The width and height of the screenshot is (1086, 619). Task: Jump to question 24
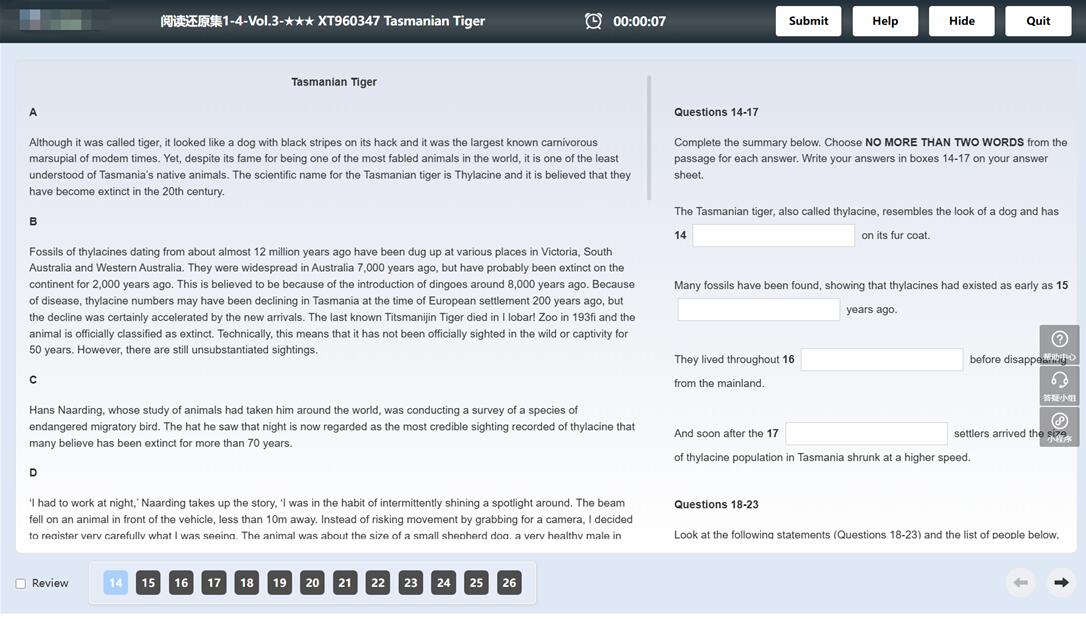[443, 582]
